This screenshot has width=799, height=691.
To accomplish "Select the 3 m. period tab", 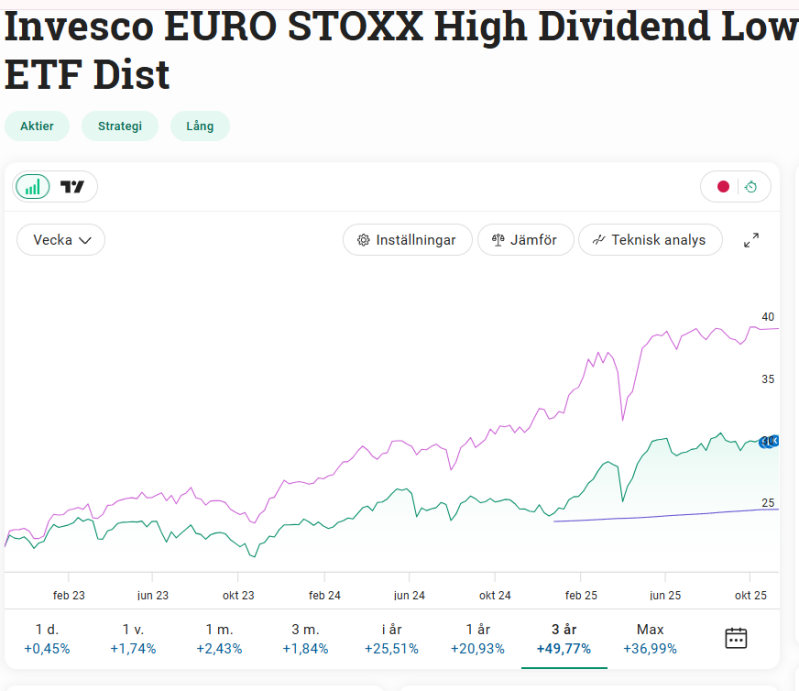I will pos(305,639).
